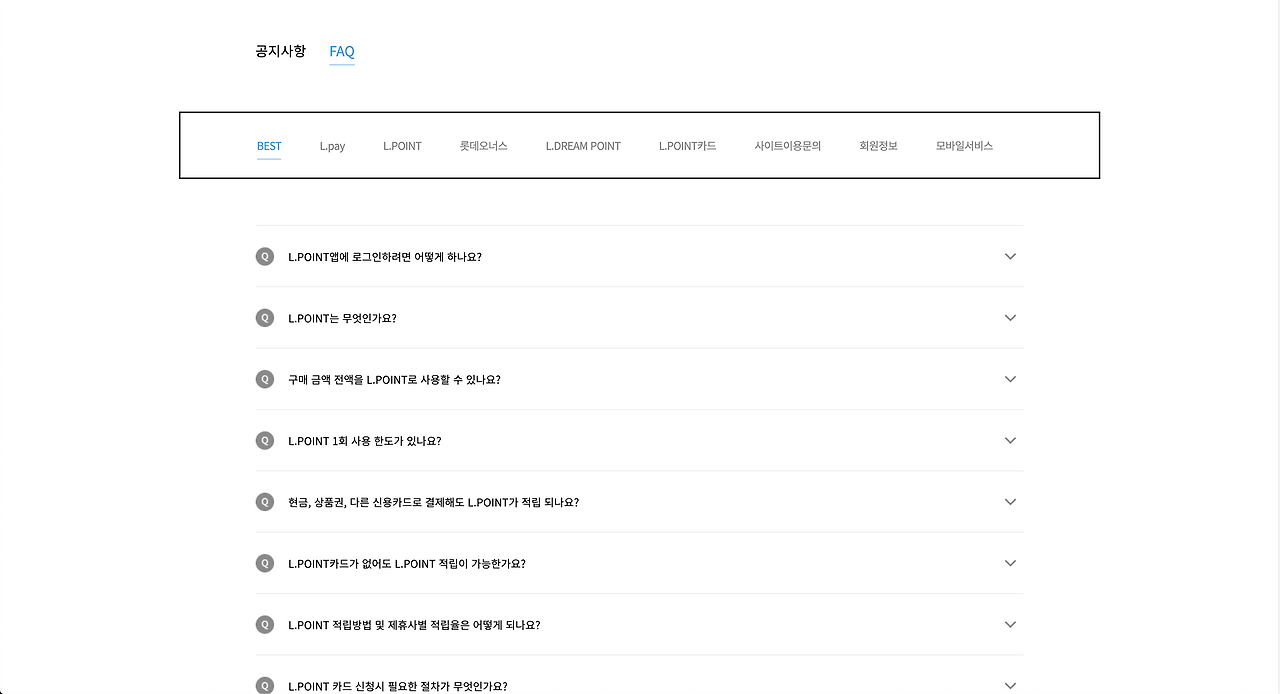Click Q icon beside L.POINT앱 로그인 question

pyautogui.click(x=265, y=257)
